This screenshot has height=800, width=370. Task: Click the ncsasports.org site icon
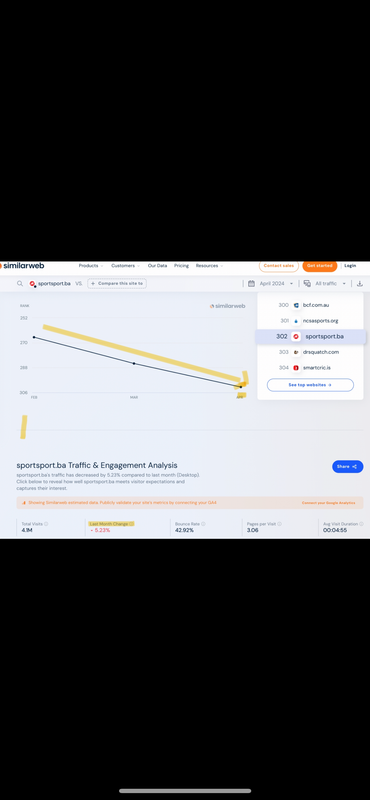[296, 321]
